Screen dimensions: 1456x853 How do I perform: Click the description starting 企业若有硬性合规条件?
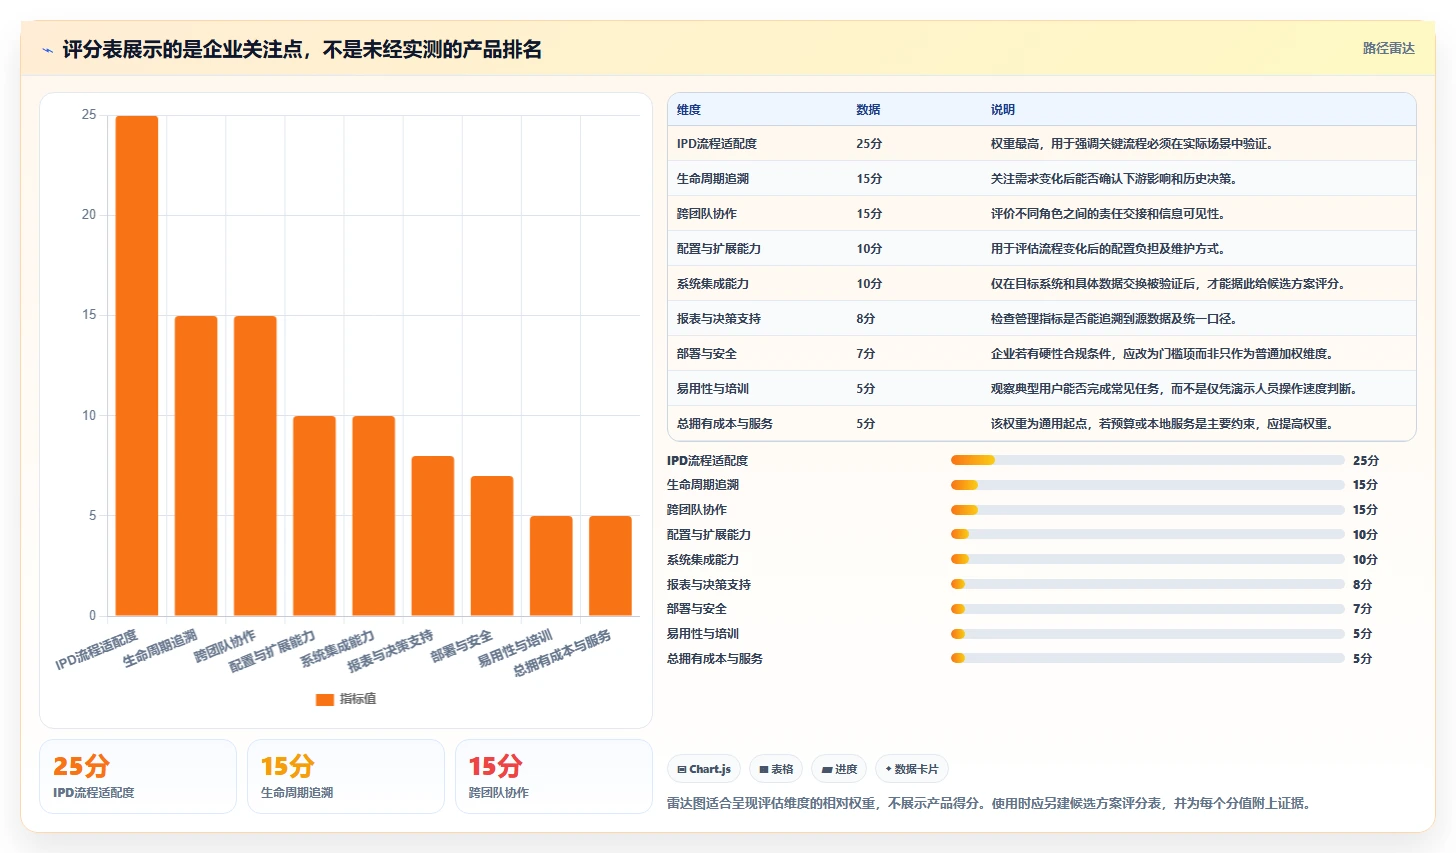(x=1163, y=354)
